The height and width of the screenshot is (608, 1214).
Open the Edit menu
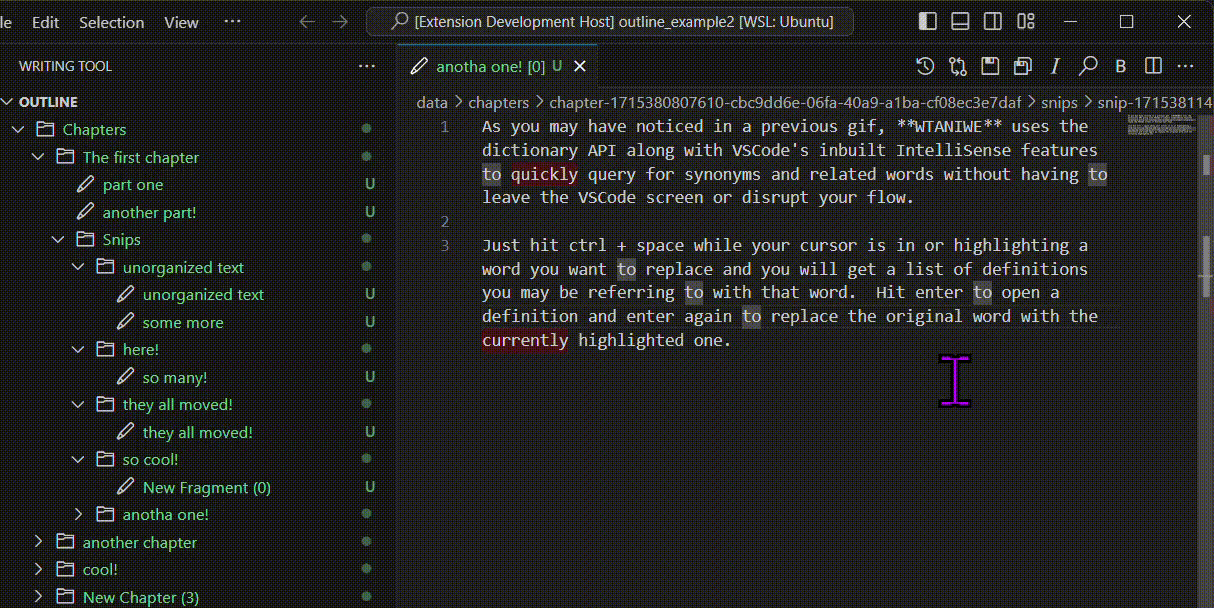(x=46, y=22)
